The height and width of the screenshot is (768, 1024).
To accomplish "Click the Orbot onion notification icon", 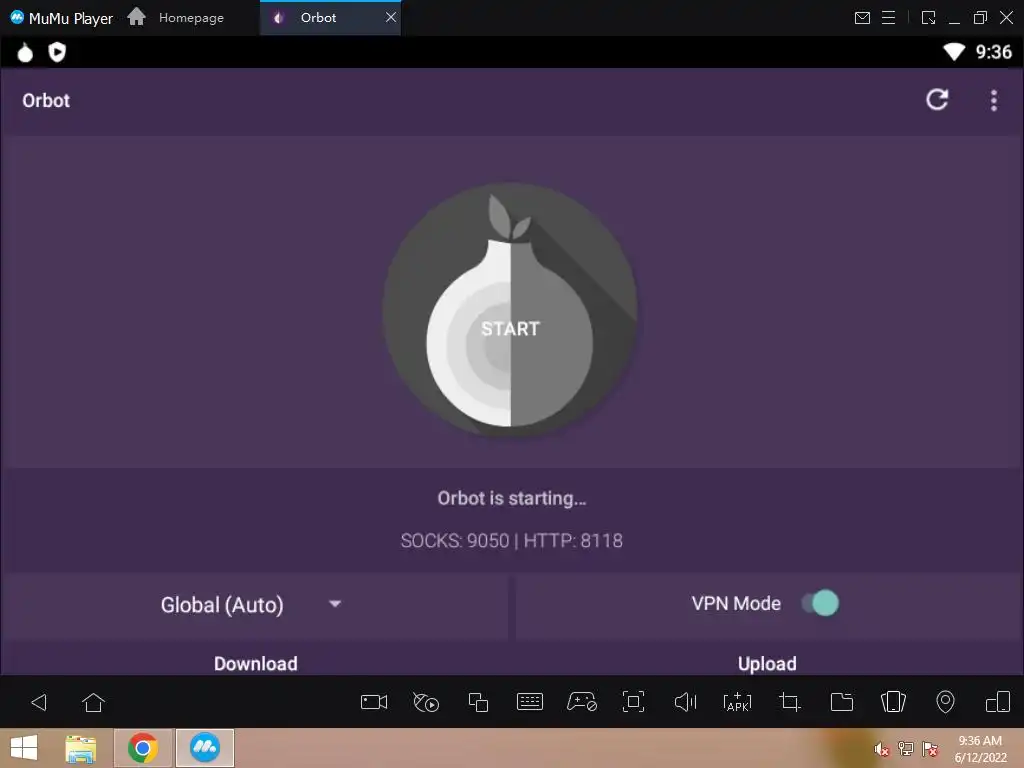I will [25, 52].
